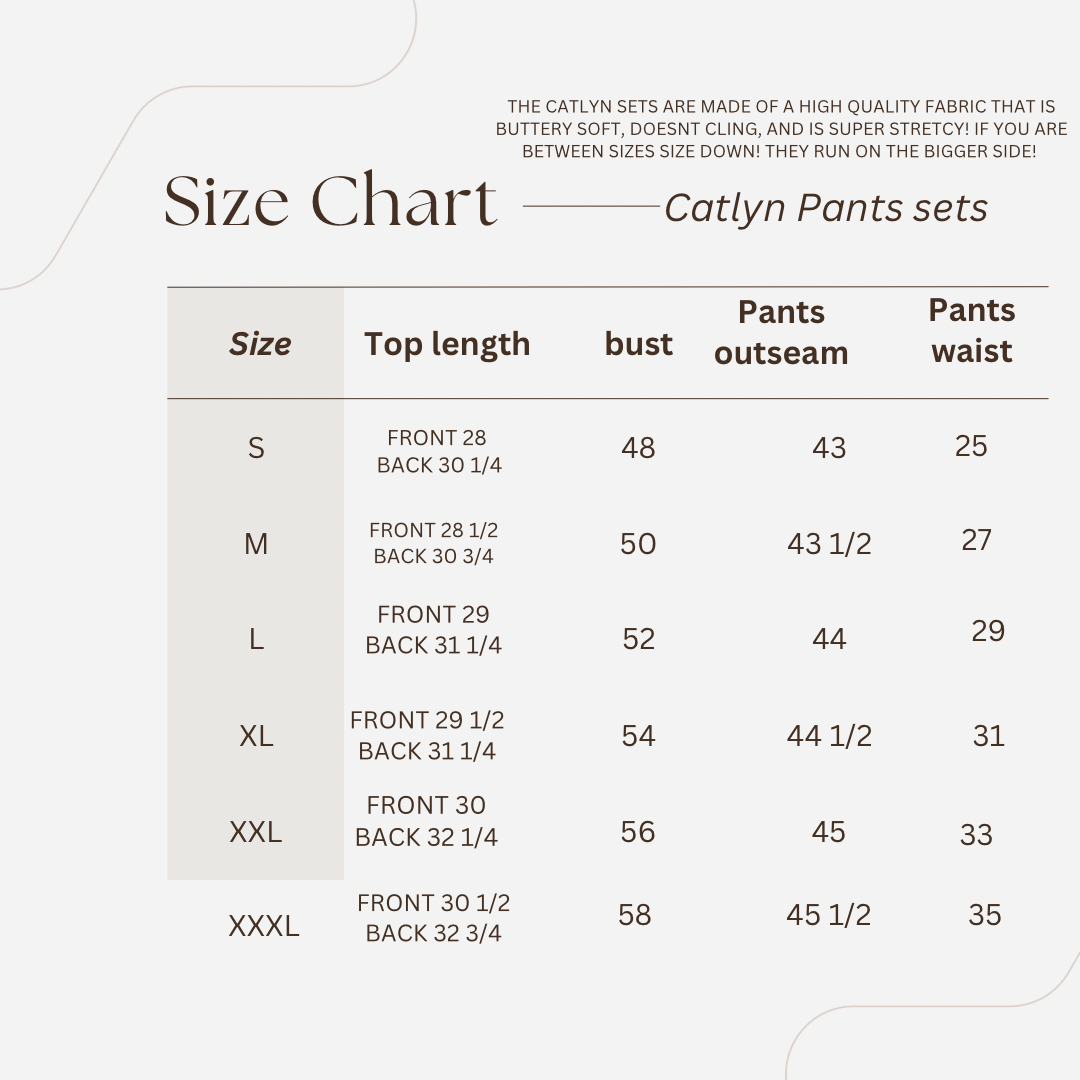Click the "Pants waist" column header
This screenshot has width=1080, height=1080.
tap(972, 330)
